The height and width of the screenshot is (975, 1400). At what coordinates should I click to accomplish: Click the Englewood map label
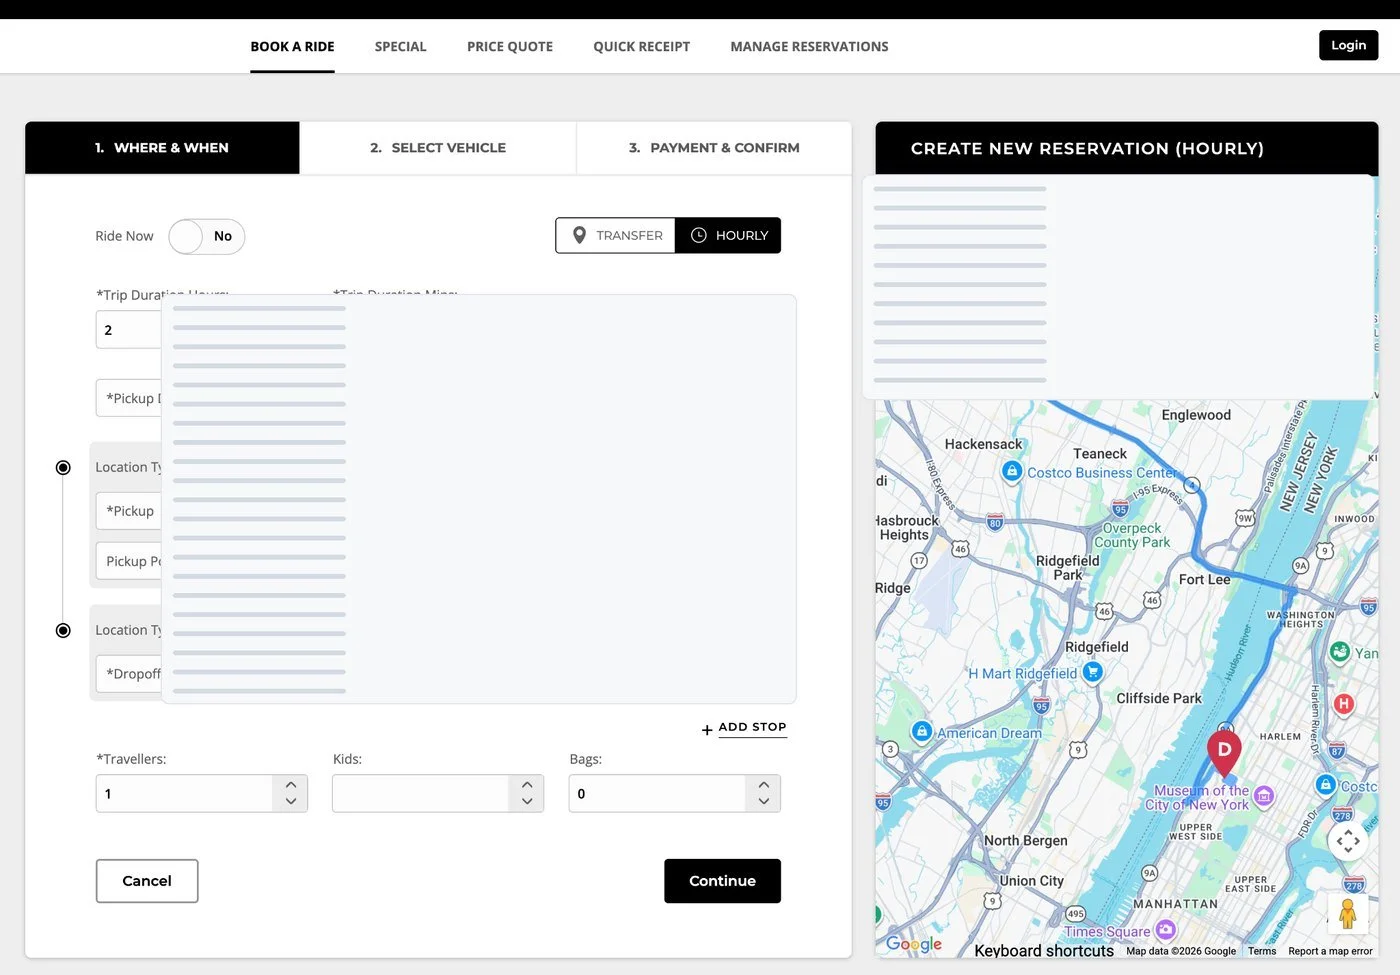[x=1196, y=415]
